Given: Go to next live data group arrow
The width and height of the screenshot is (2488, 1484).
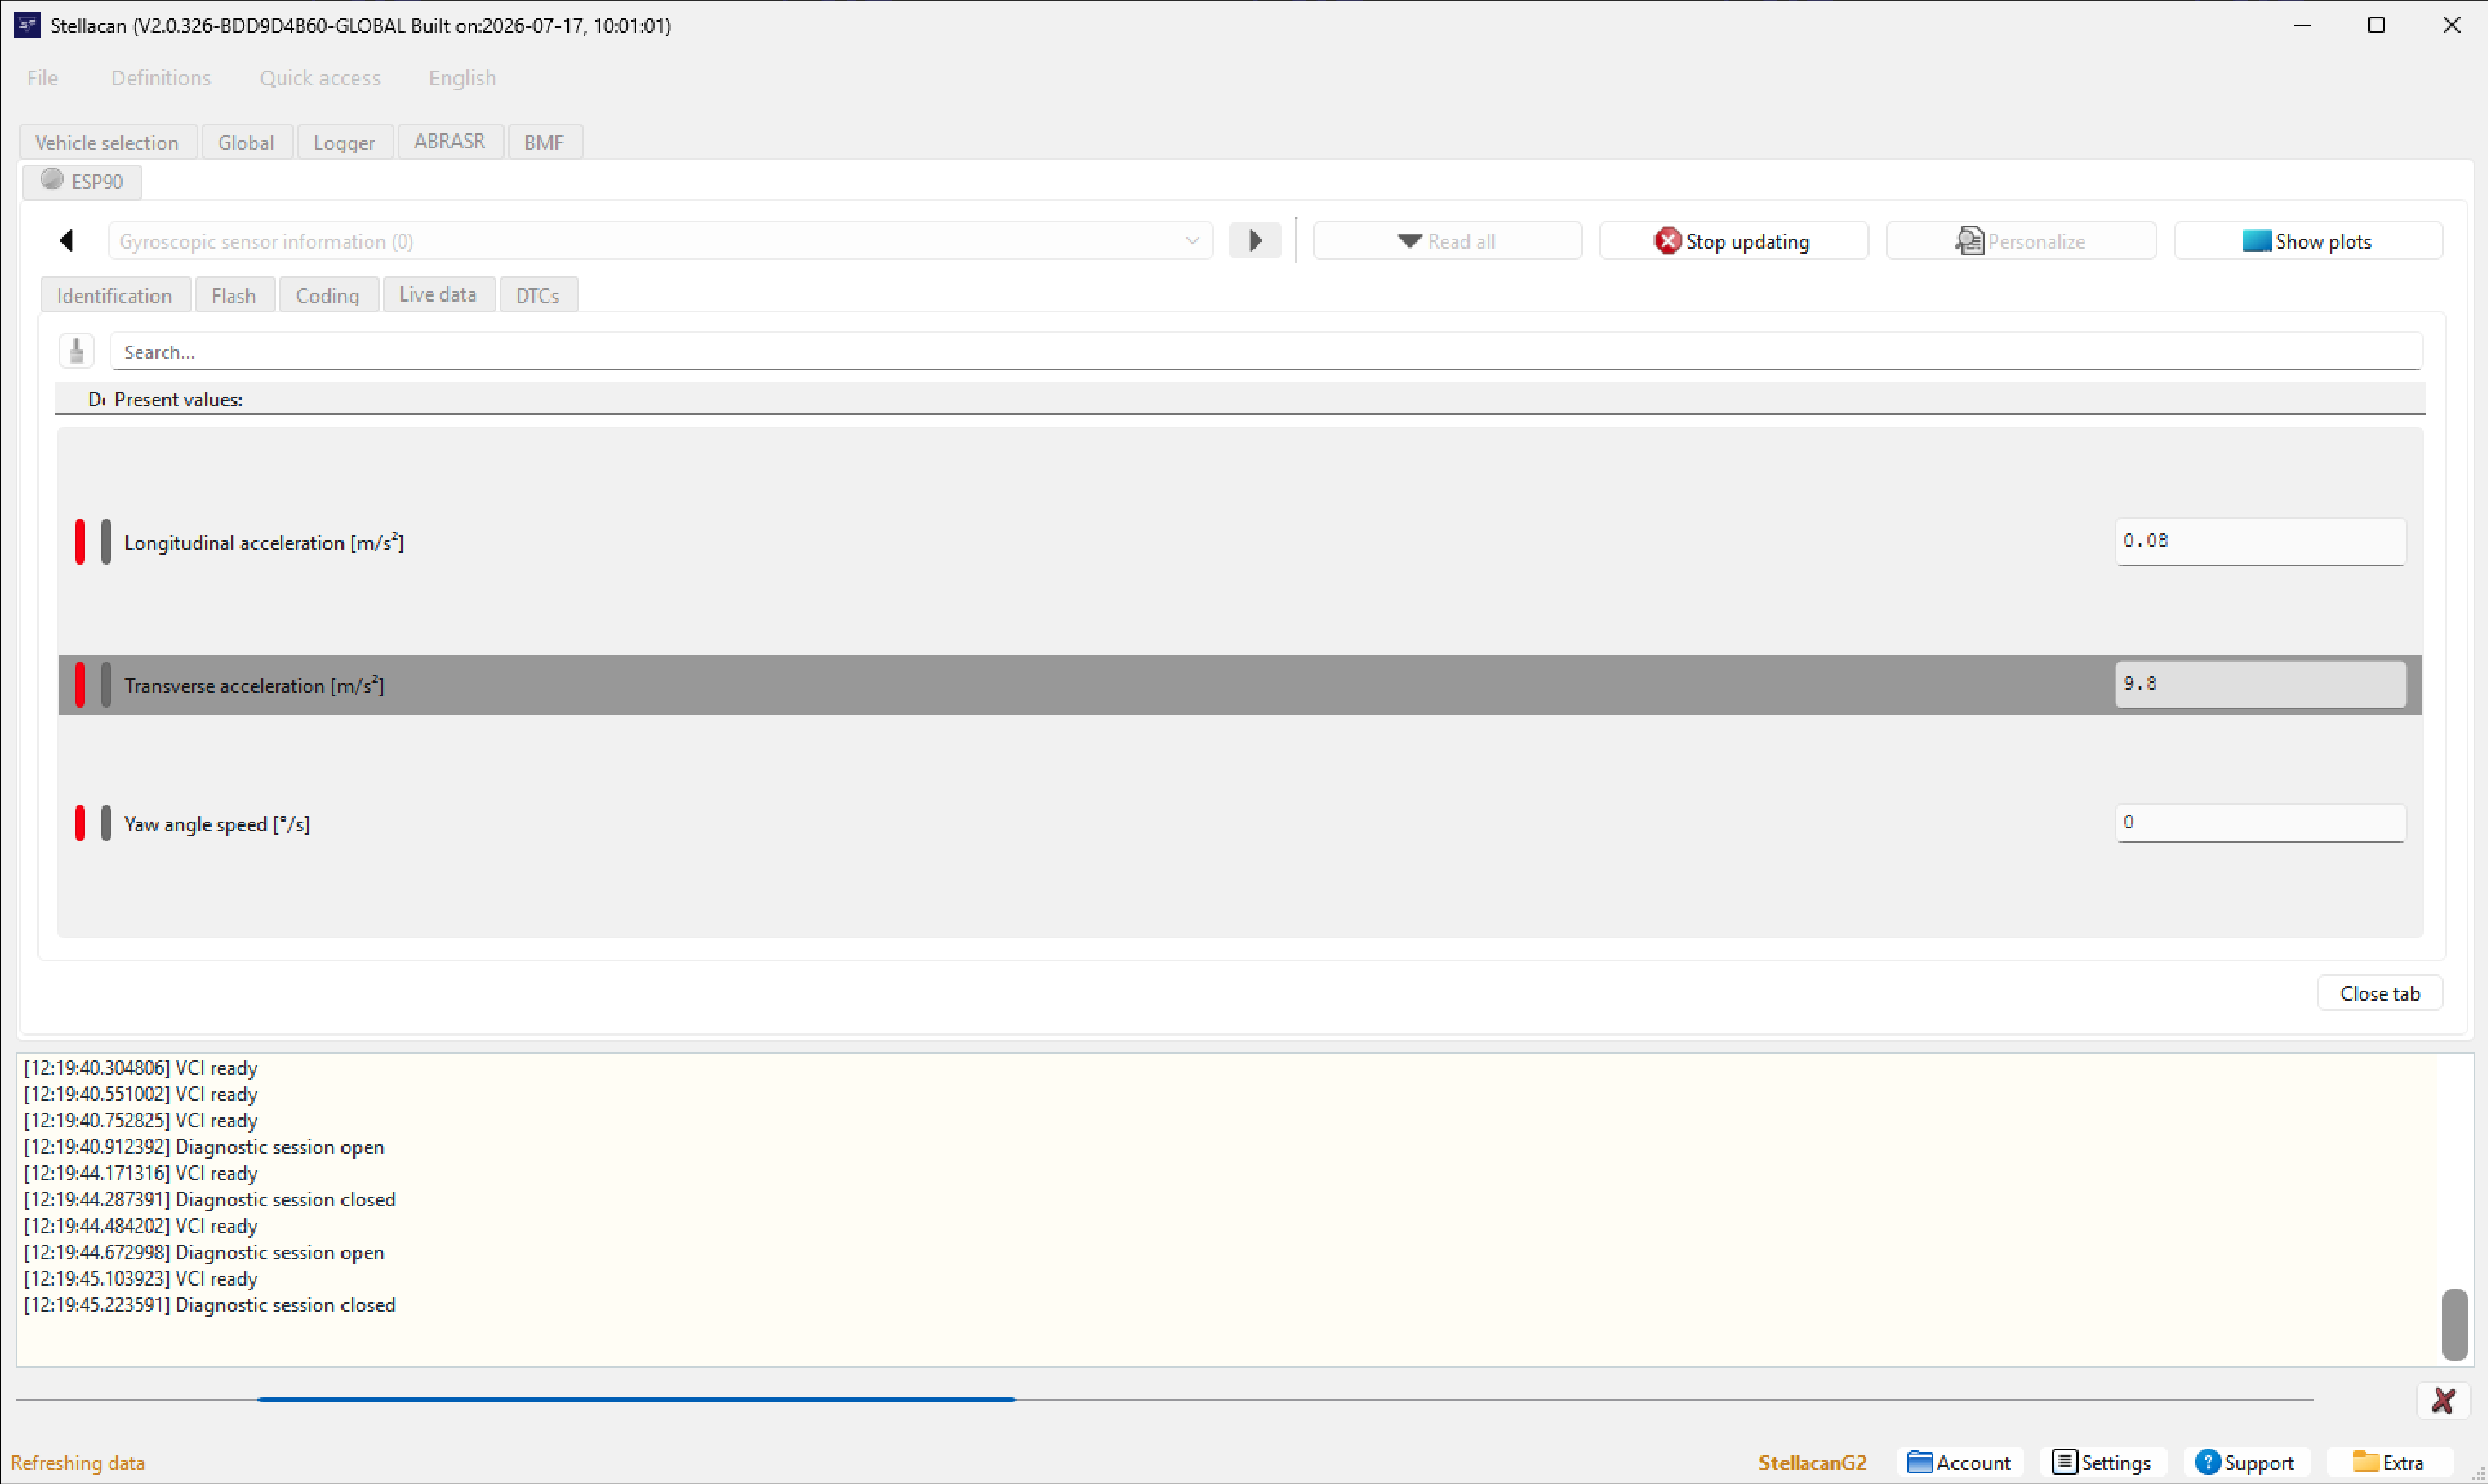Looking at the screenshot, I should click(1255, 241).
